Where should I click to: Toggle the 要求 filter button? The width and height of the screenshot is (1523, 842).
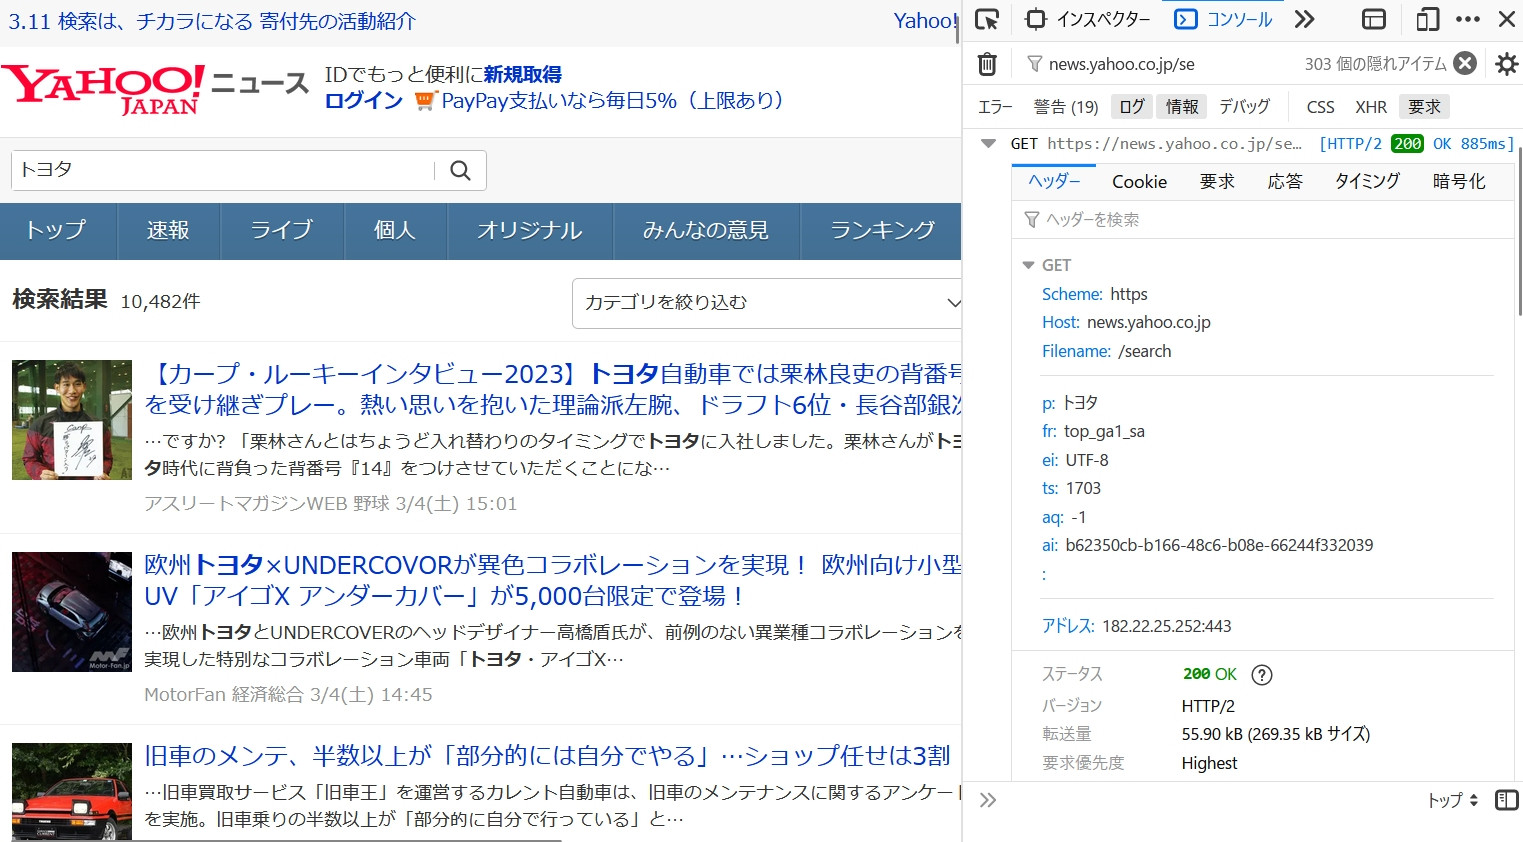coord(1424,107)
